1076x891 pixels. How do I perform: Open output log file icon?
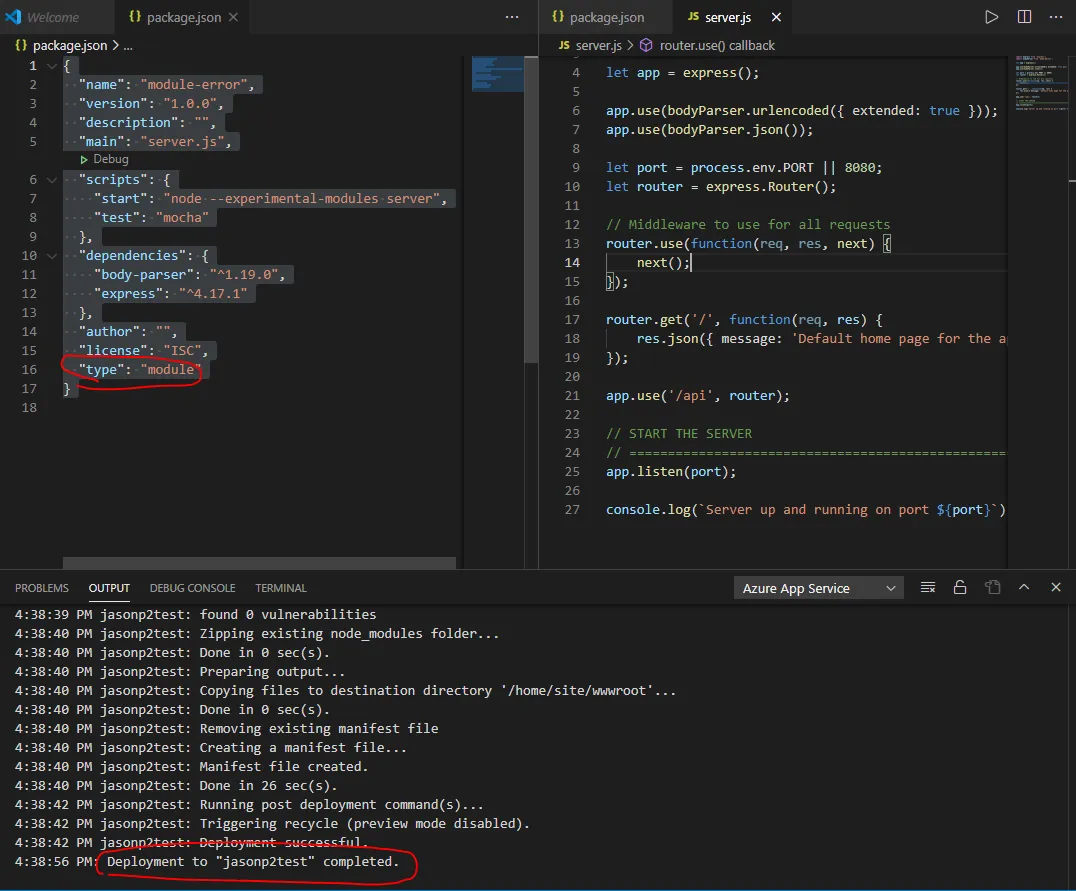(x=992, y=588)
